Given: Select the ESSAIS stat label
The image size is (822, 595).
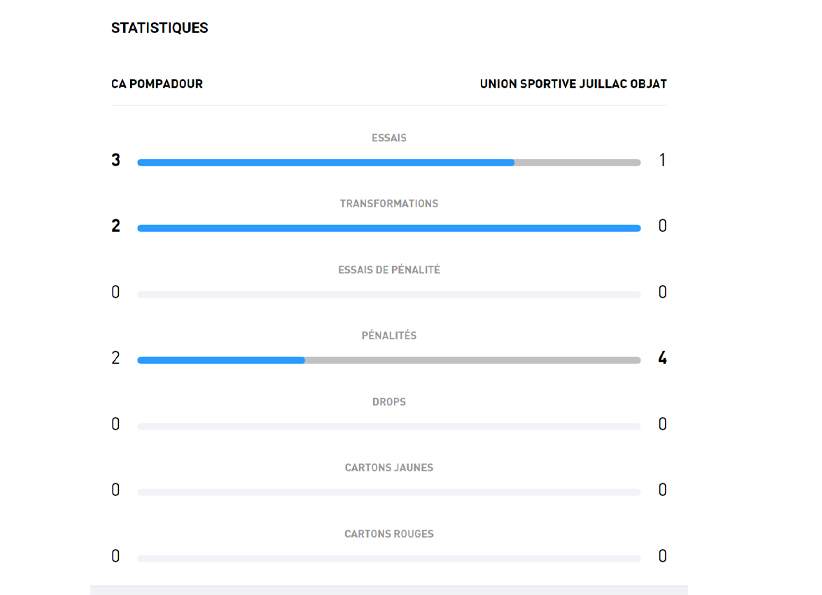Looking at the screenshot, I should [389, 138].
